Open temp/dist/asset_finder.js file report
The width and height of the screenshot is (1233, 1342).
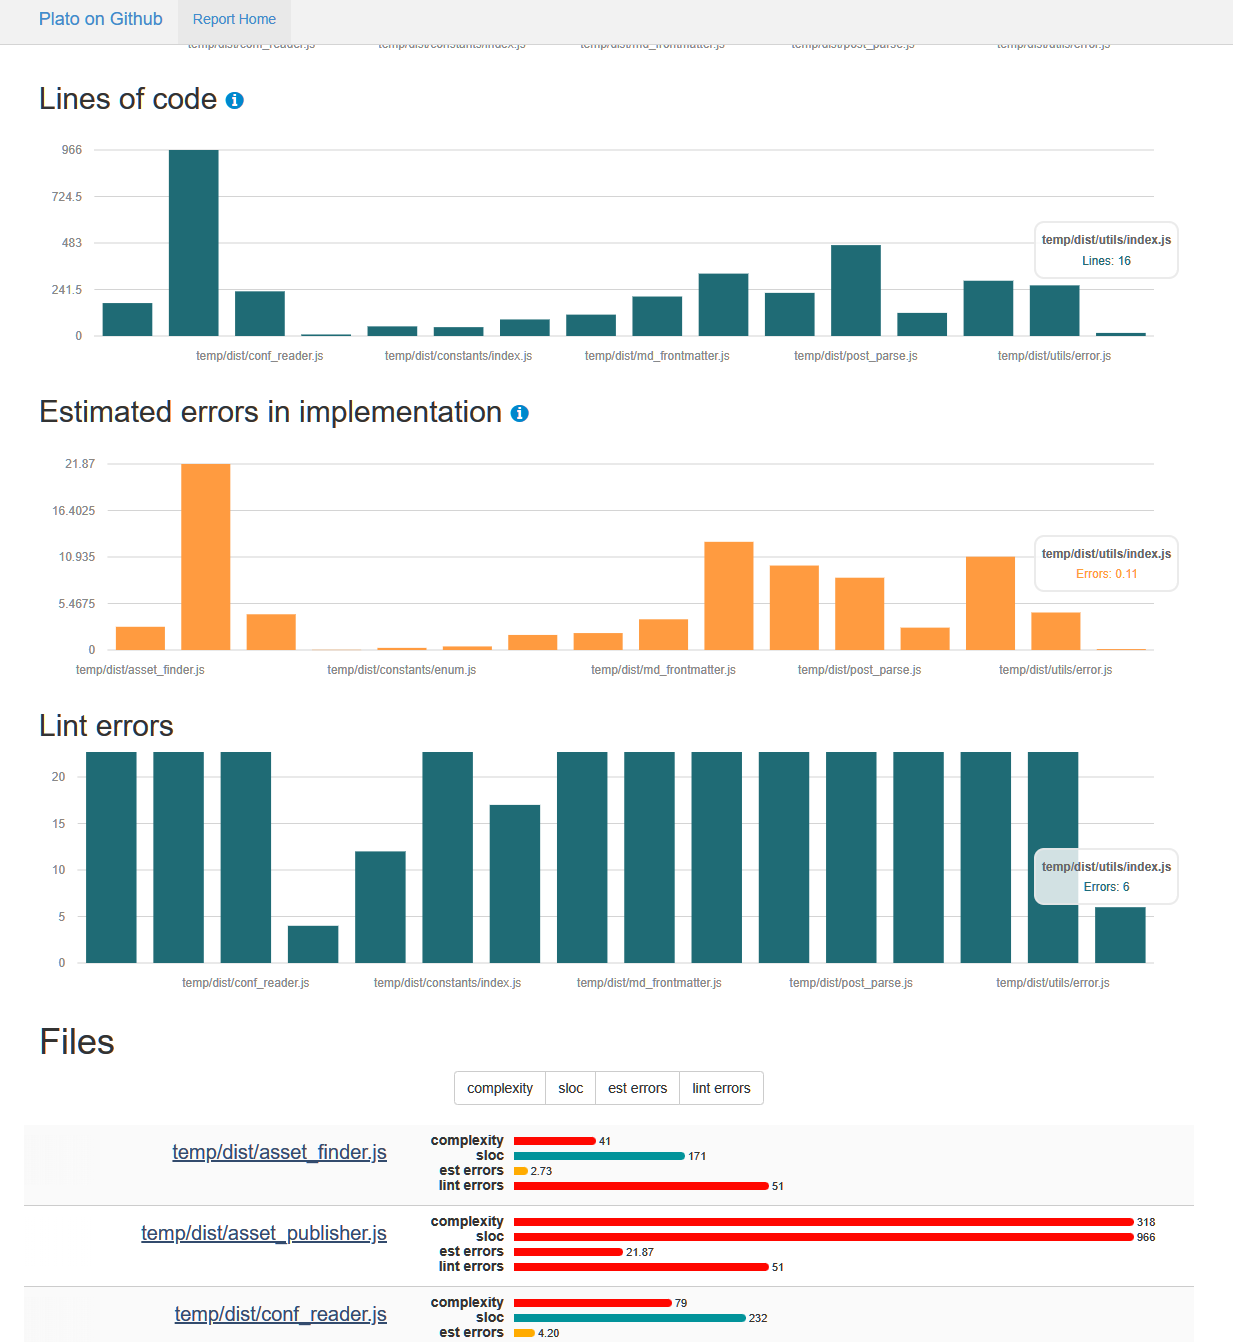[x=279, y=1152]
